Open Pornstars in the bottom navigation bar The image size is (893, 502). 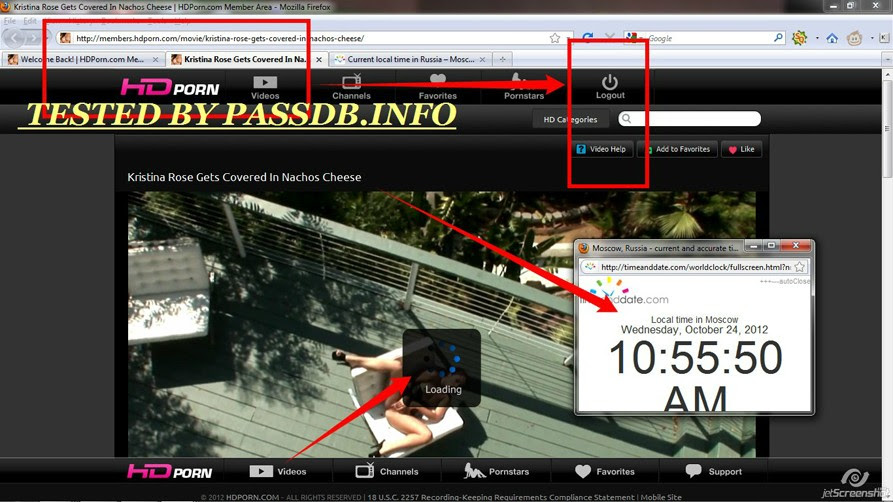coord(497,471)
